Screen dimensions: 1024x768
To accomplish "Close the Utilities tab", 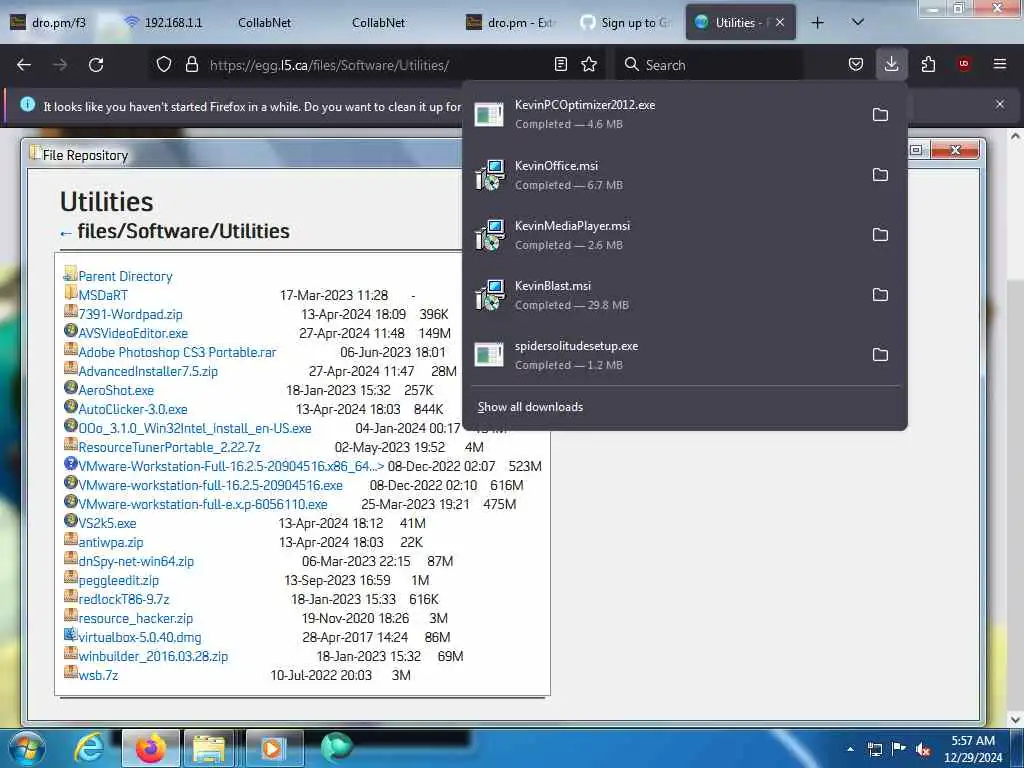I will [780, 23].
